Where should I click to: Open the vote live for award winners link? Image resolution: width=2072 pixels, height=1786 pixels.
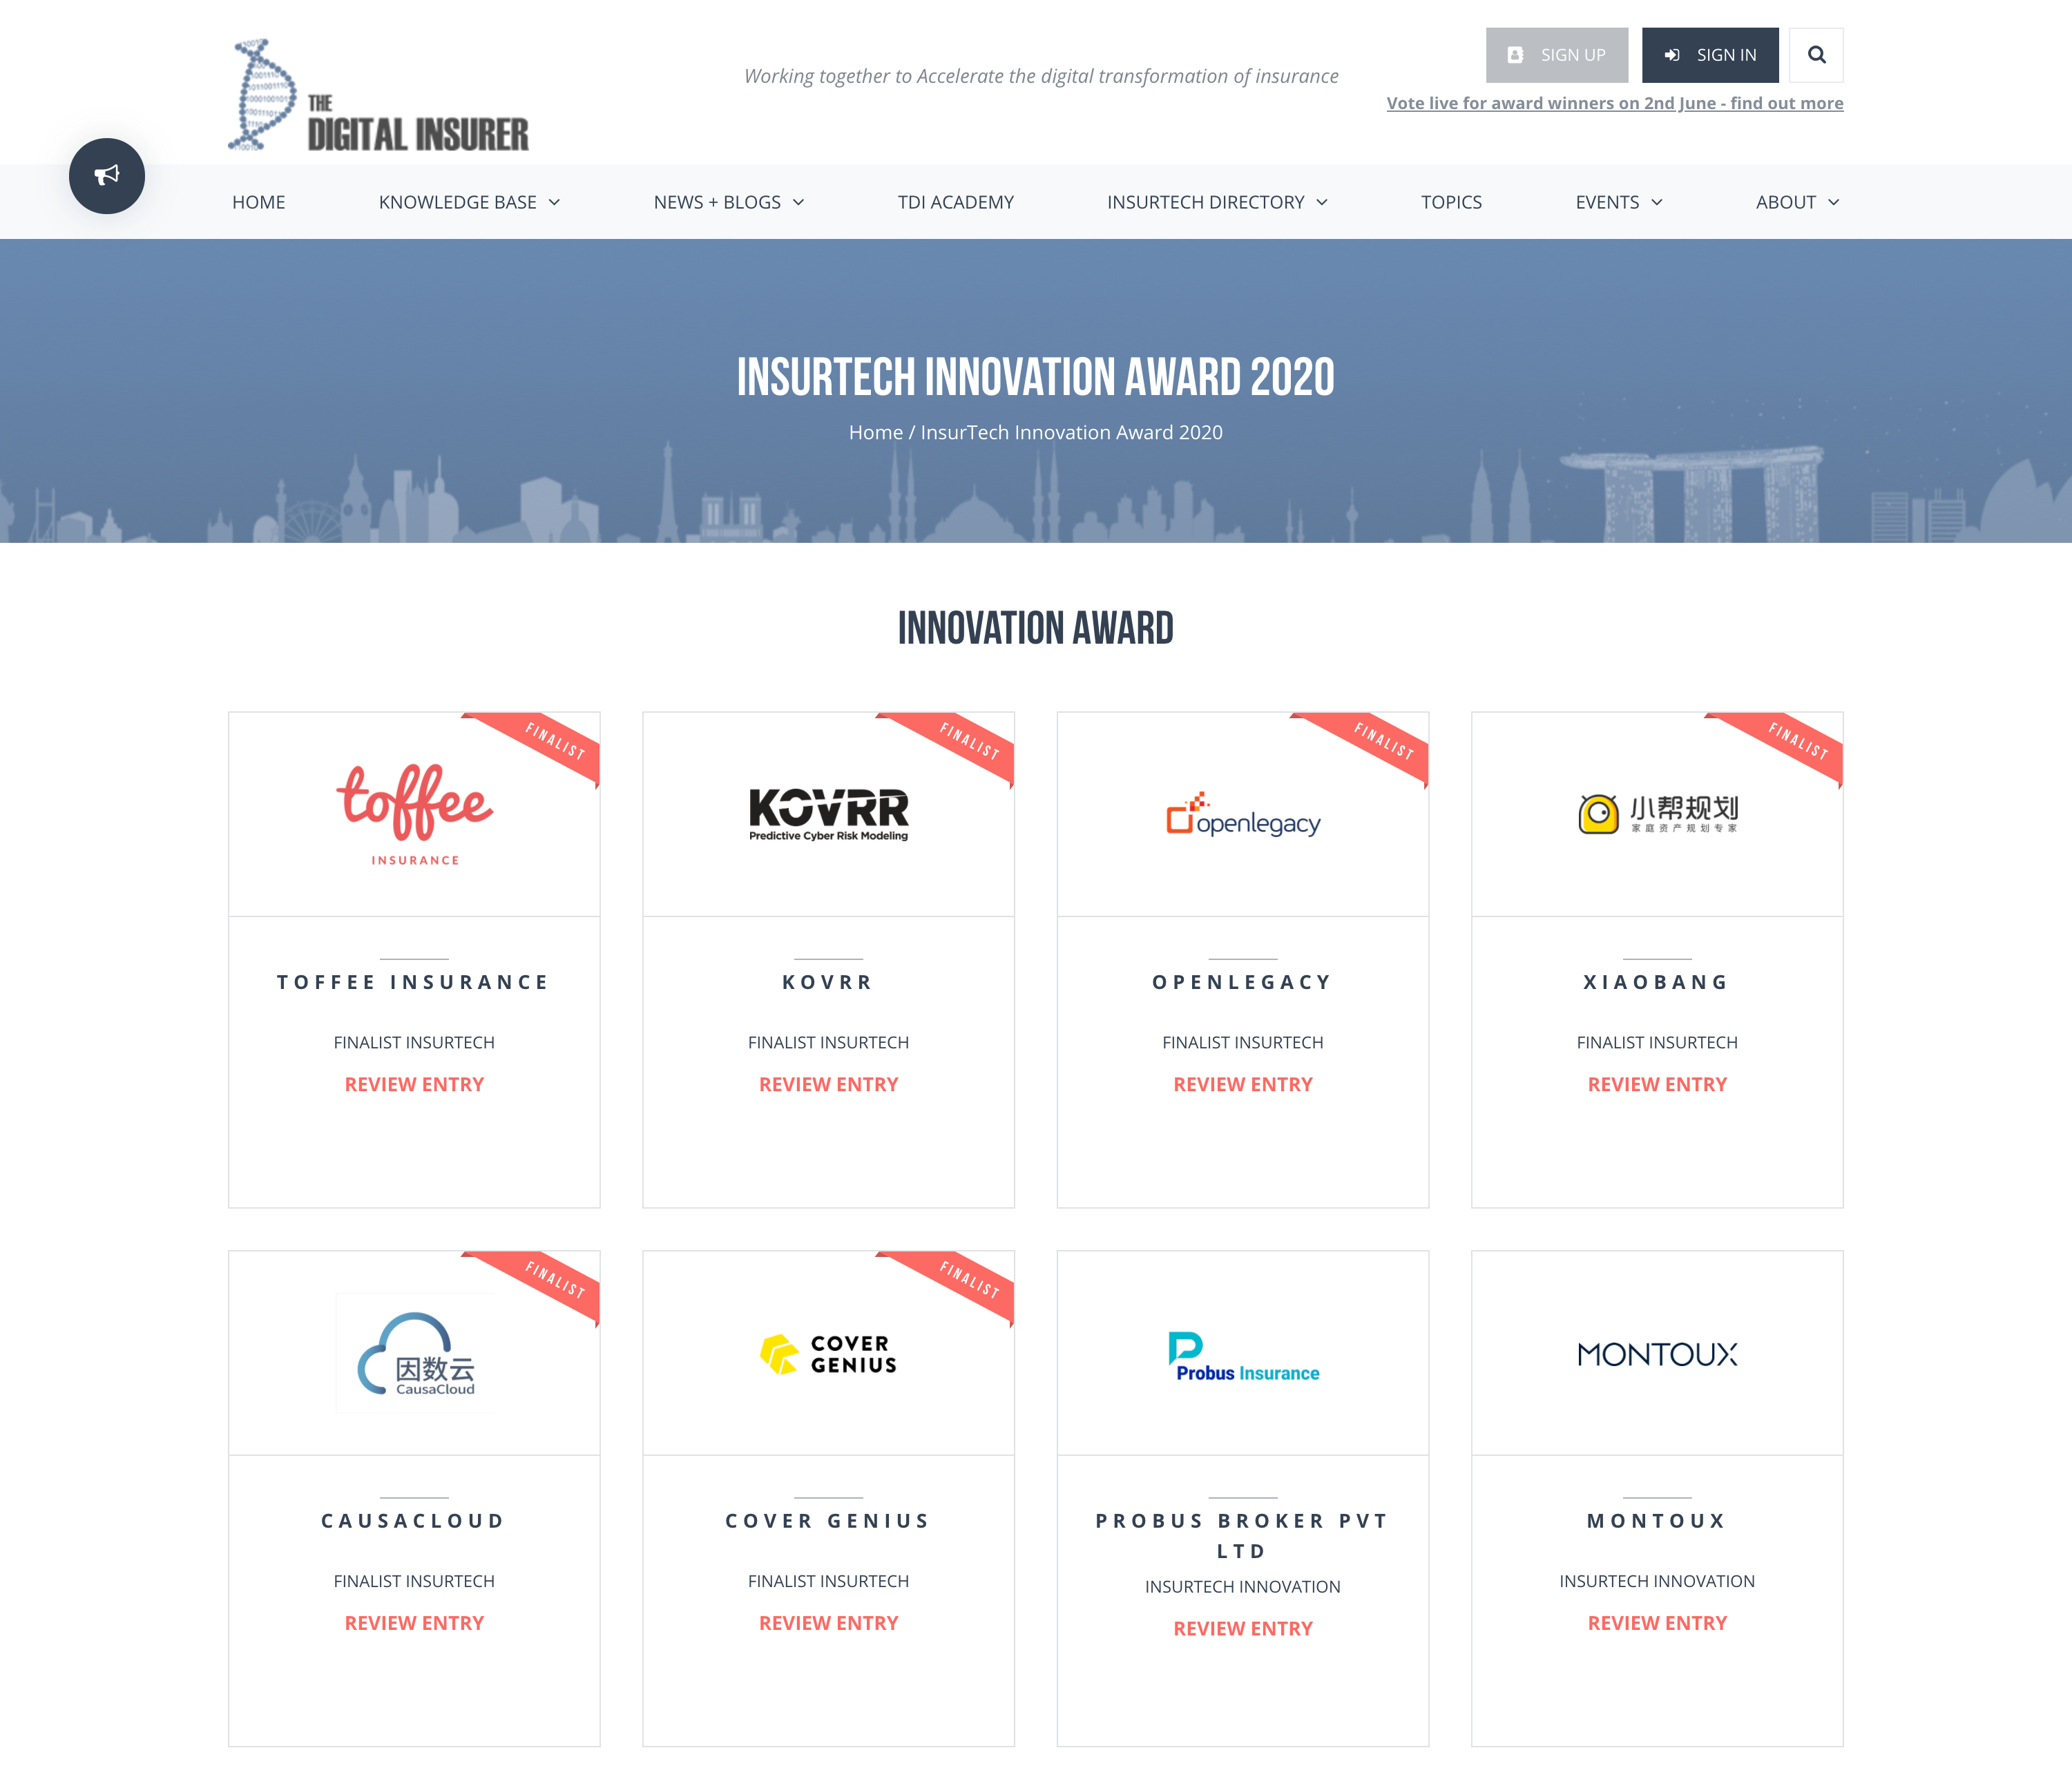(x=1614, y=103)
